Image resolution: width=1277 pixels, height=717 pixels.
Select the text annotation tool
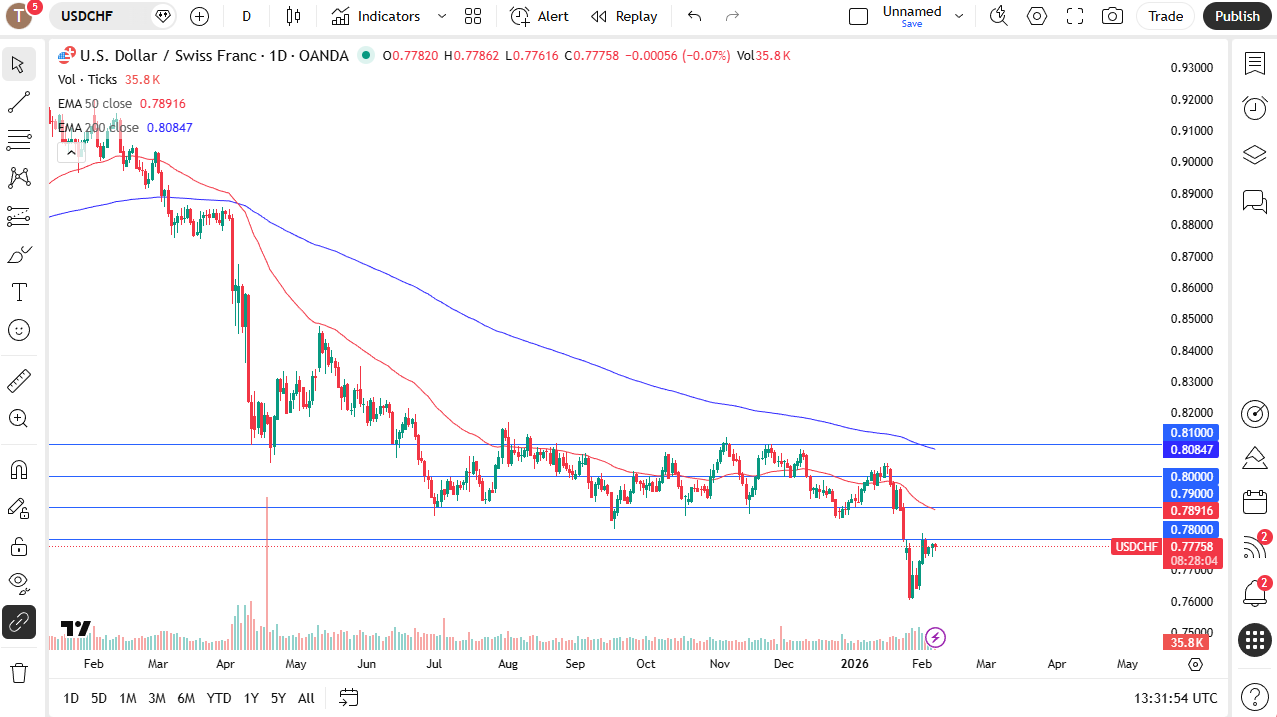(18, 292)
